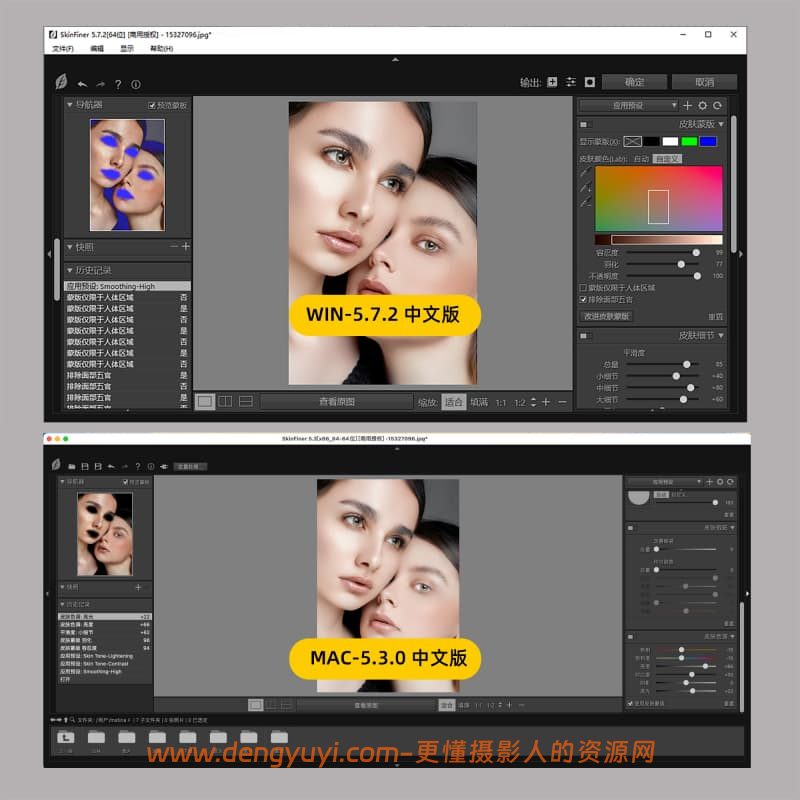Click the undo arrow in Mac toolbar
800x800 pixels.
tap(111, 466)
